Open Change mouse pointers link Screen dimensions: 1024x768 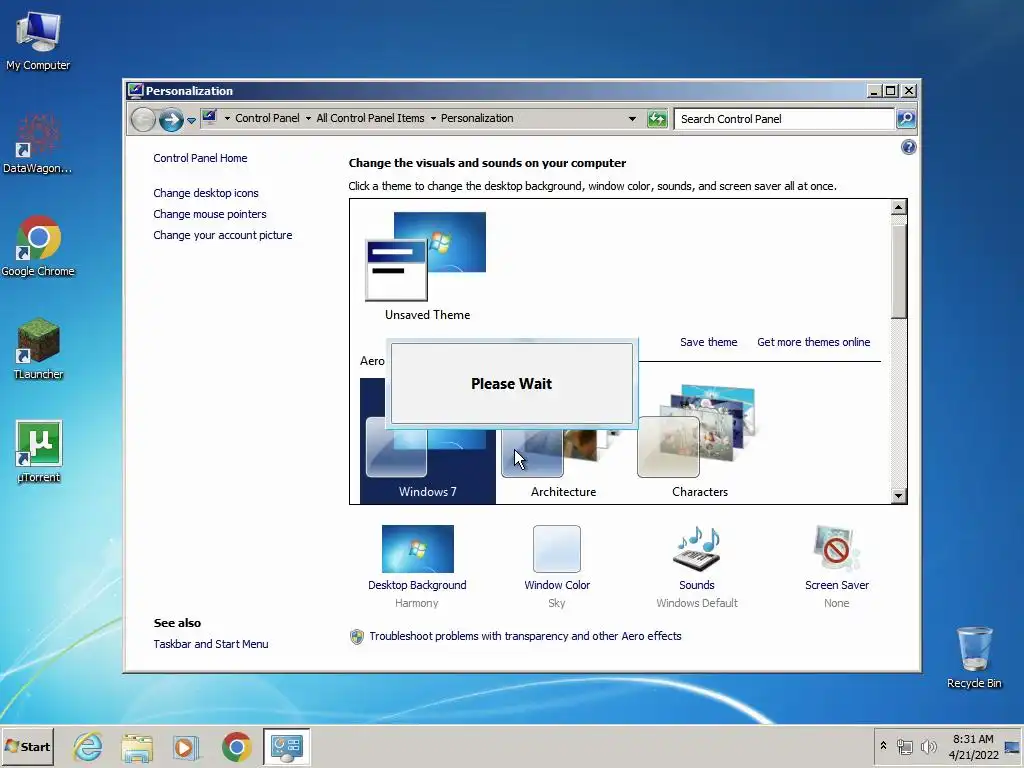click(x=210, y=214)
